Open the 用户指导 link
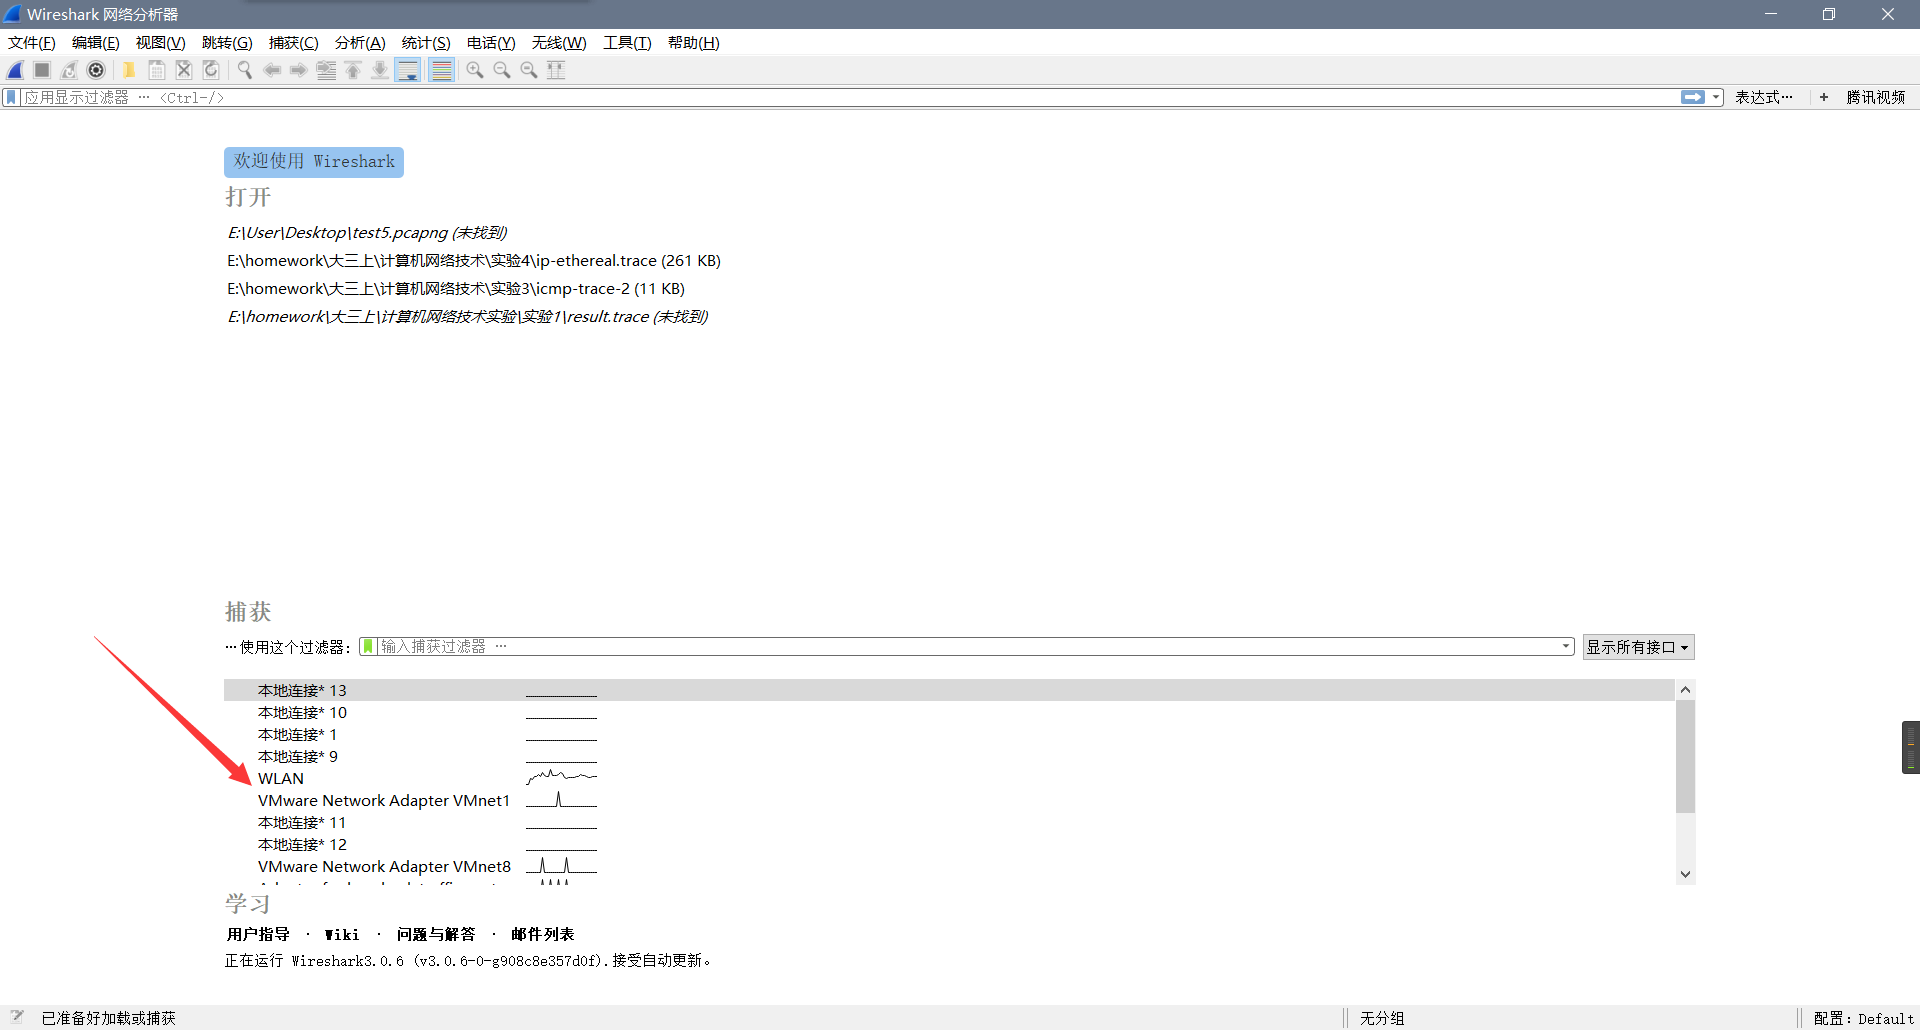This screenshot has width=1920, height=1030. click(x=258, y=934)
